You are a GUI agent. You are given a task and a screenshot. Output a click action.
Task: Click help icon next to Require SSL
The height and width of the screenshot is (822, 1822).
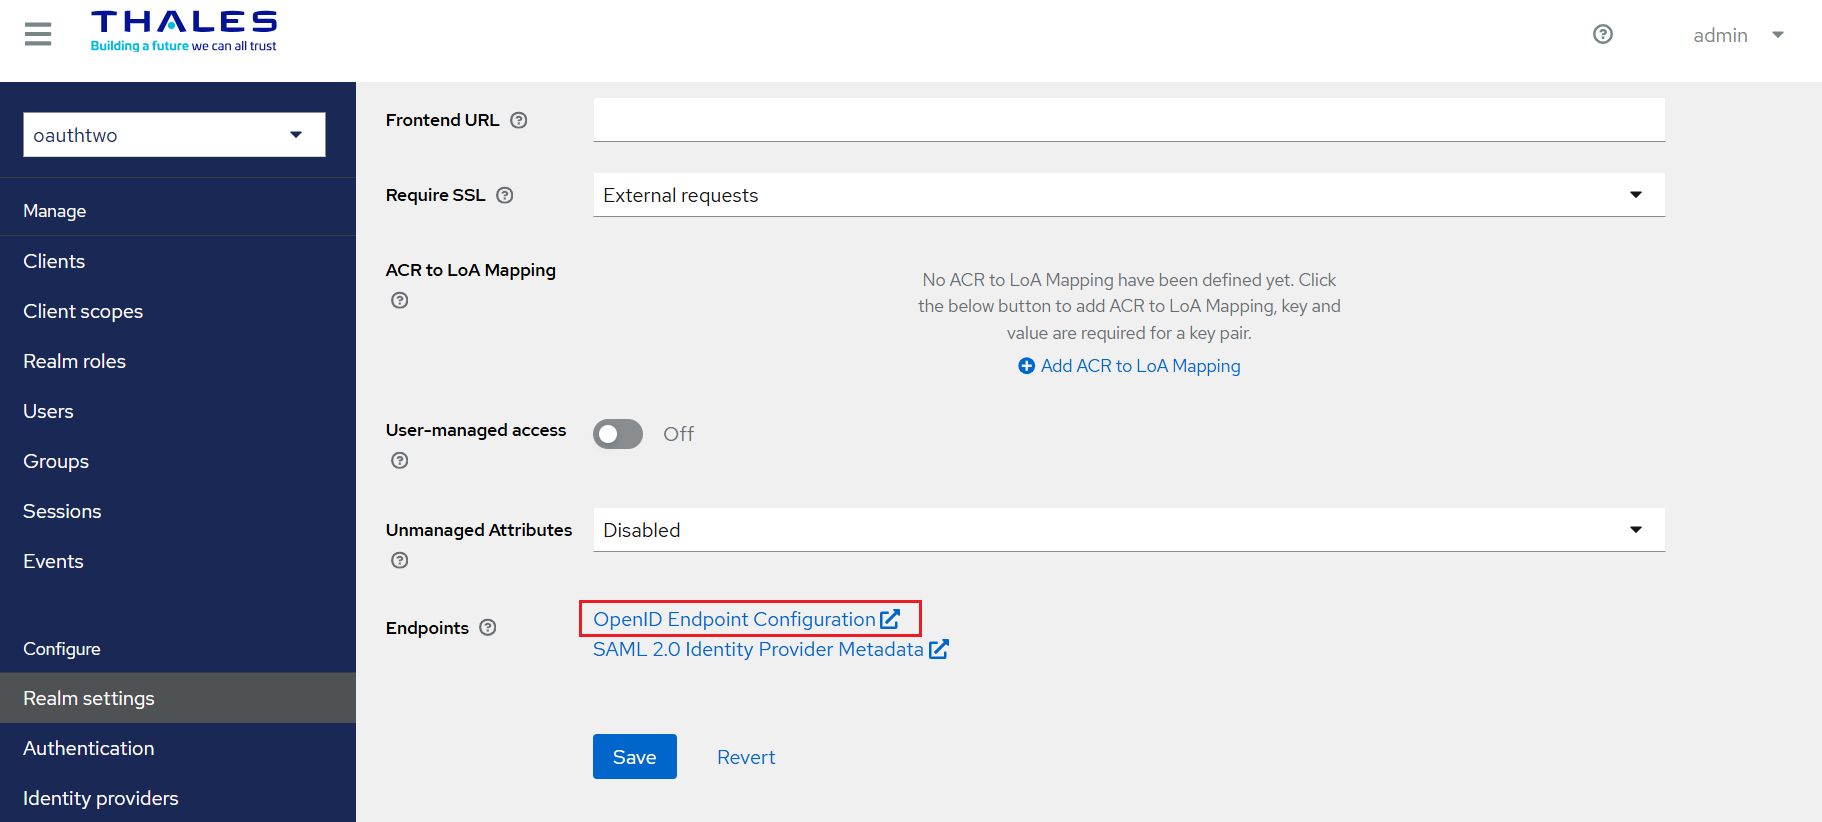505,195
